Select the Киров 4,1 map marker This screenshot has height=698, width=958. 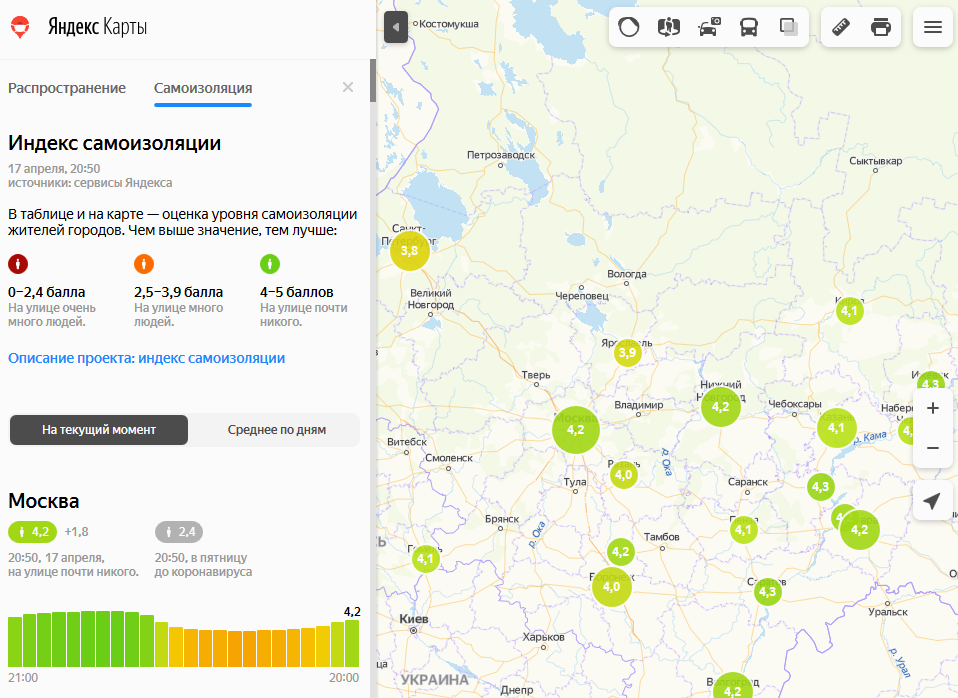coord(849,311)
